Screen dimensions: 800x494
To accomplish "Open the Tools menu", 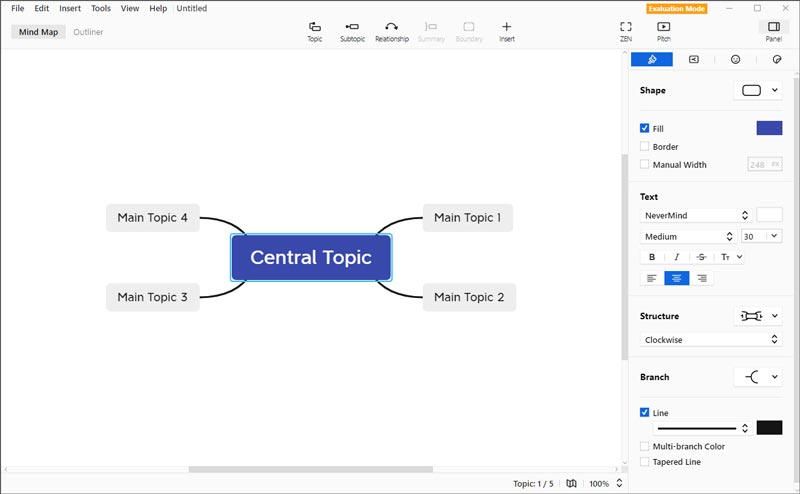I will click(101, 8).
